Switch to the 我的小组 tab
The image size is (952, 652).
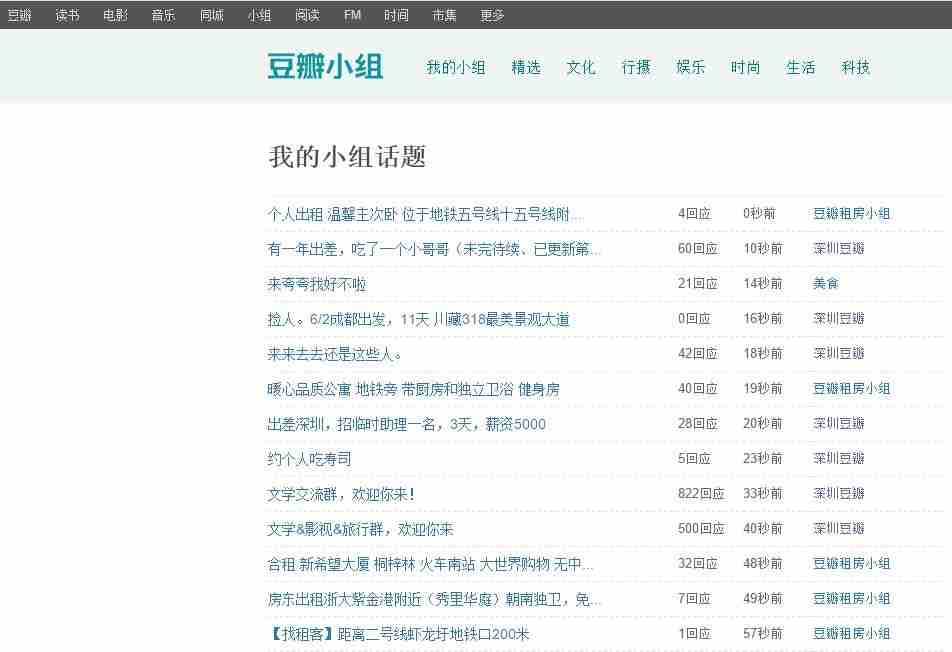click(455, 67)
